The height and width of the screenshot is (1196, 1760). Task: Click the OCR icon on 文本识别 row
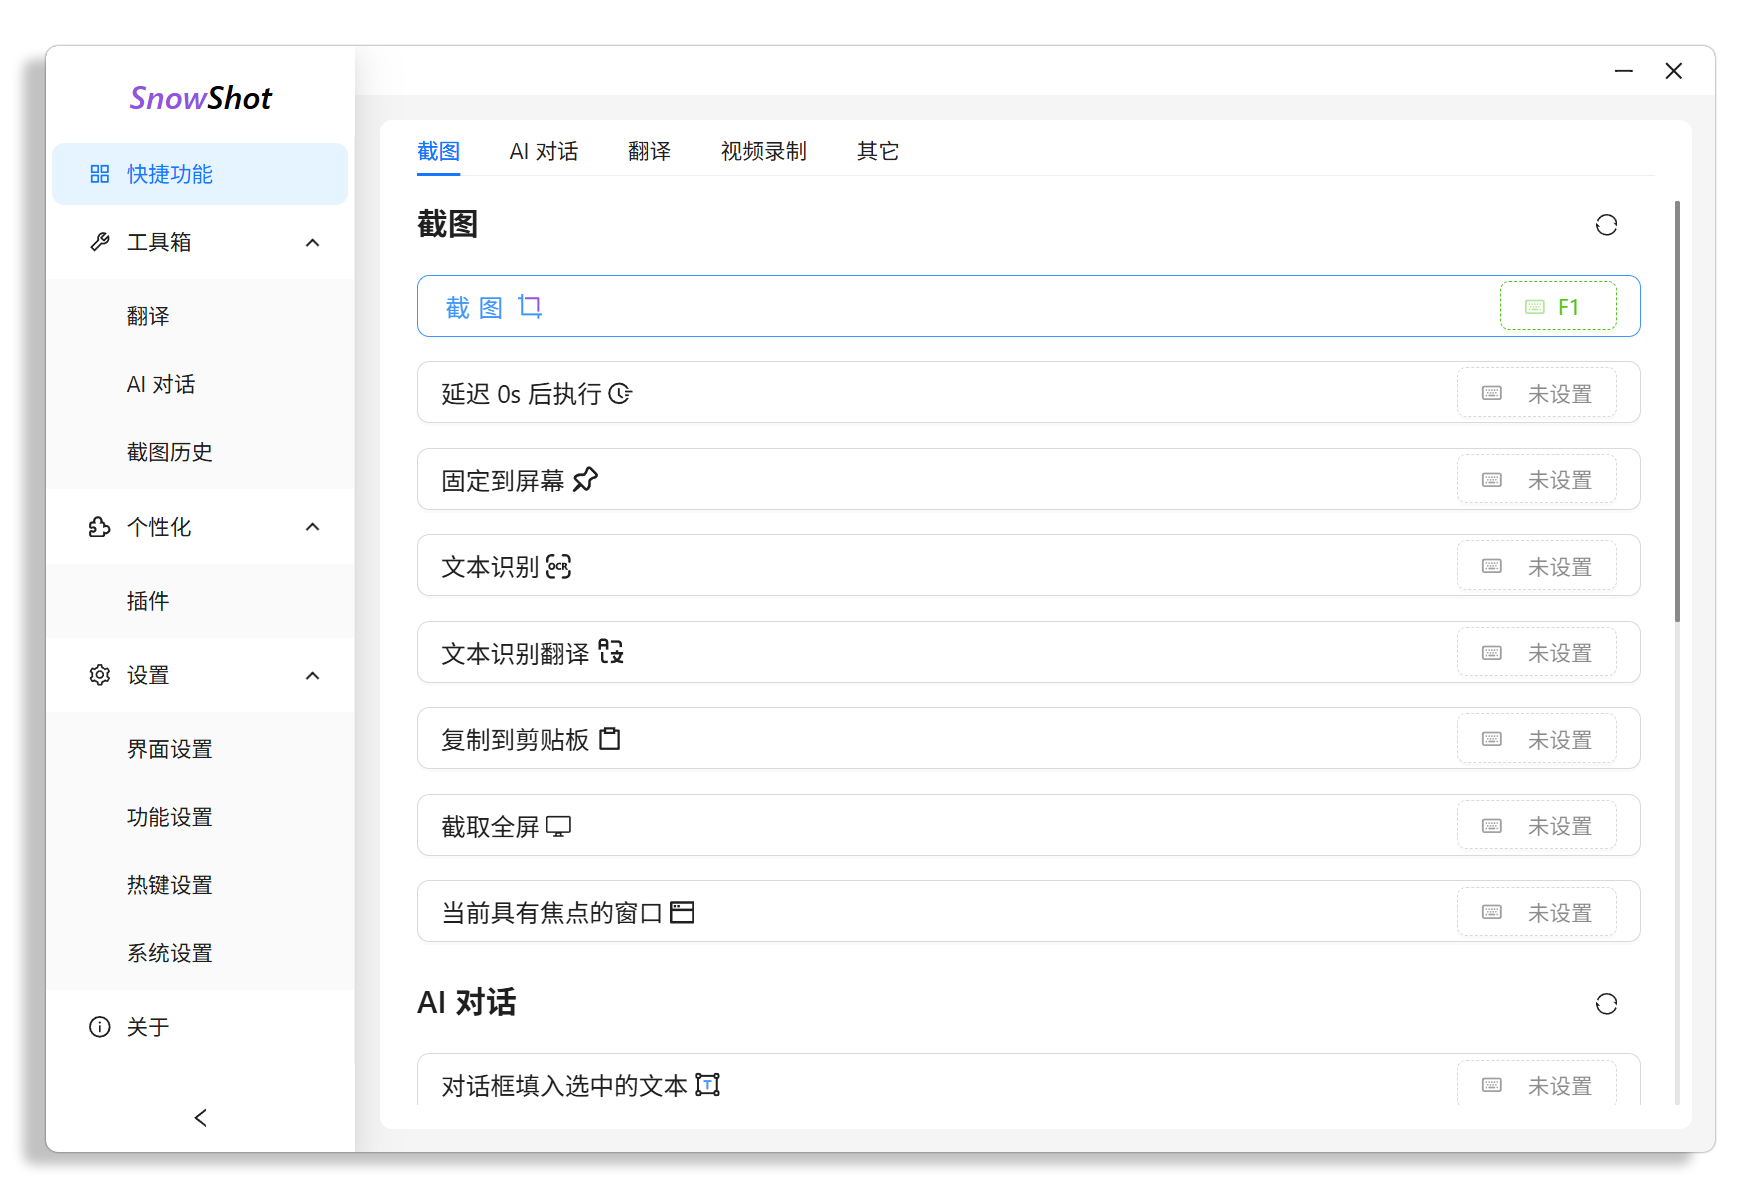click(559, 566)
